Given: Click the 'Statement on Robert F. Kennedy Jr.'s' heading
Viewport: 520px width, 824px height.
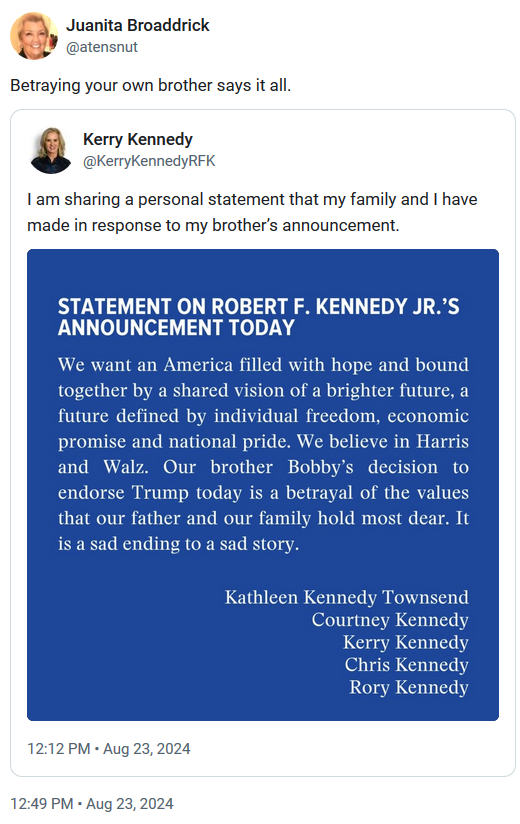Looking at the screenshot, I should 258,306.
